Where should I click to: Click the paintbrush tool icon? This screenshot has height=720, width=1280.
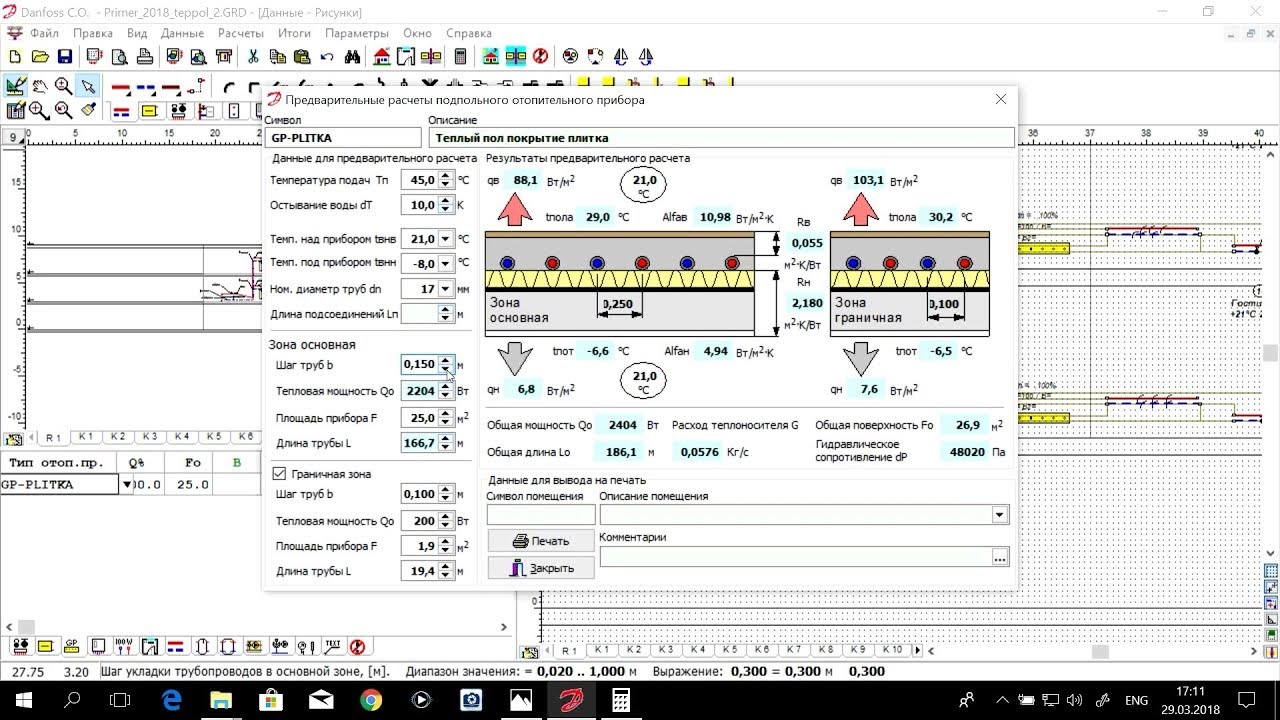point(89,110)
